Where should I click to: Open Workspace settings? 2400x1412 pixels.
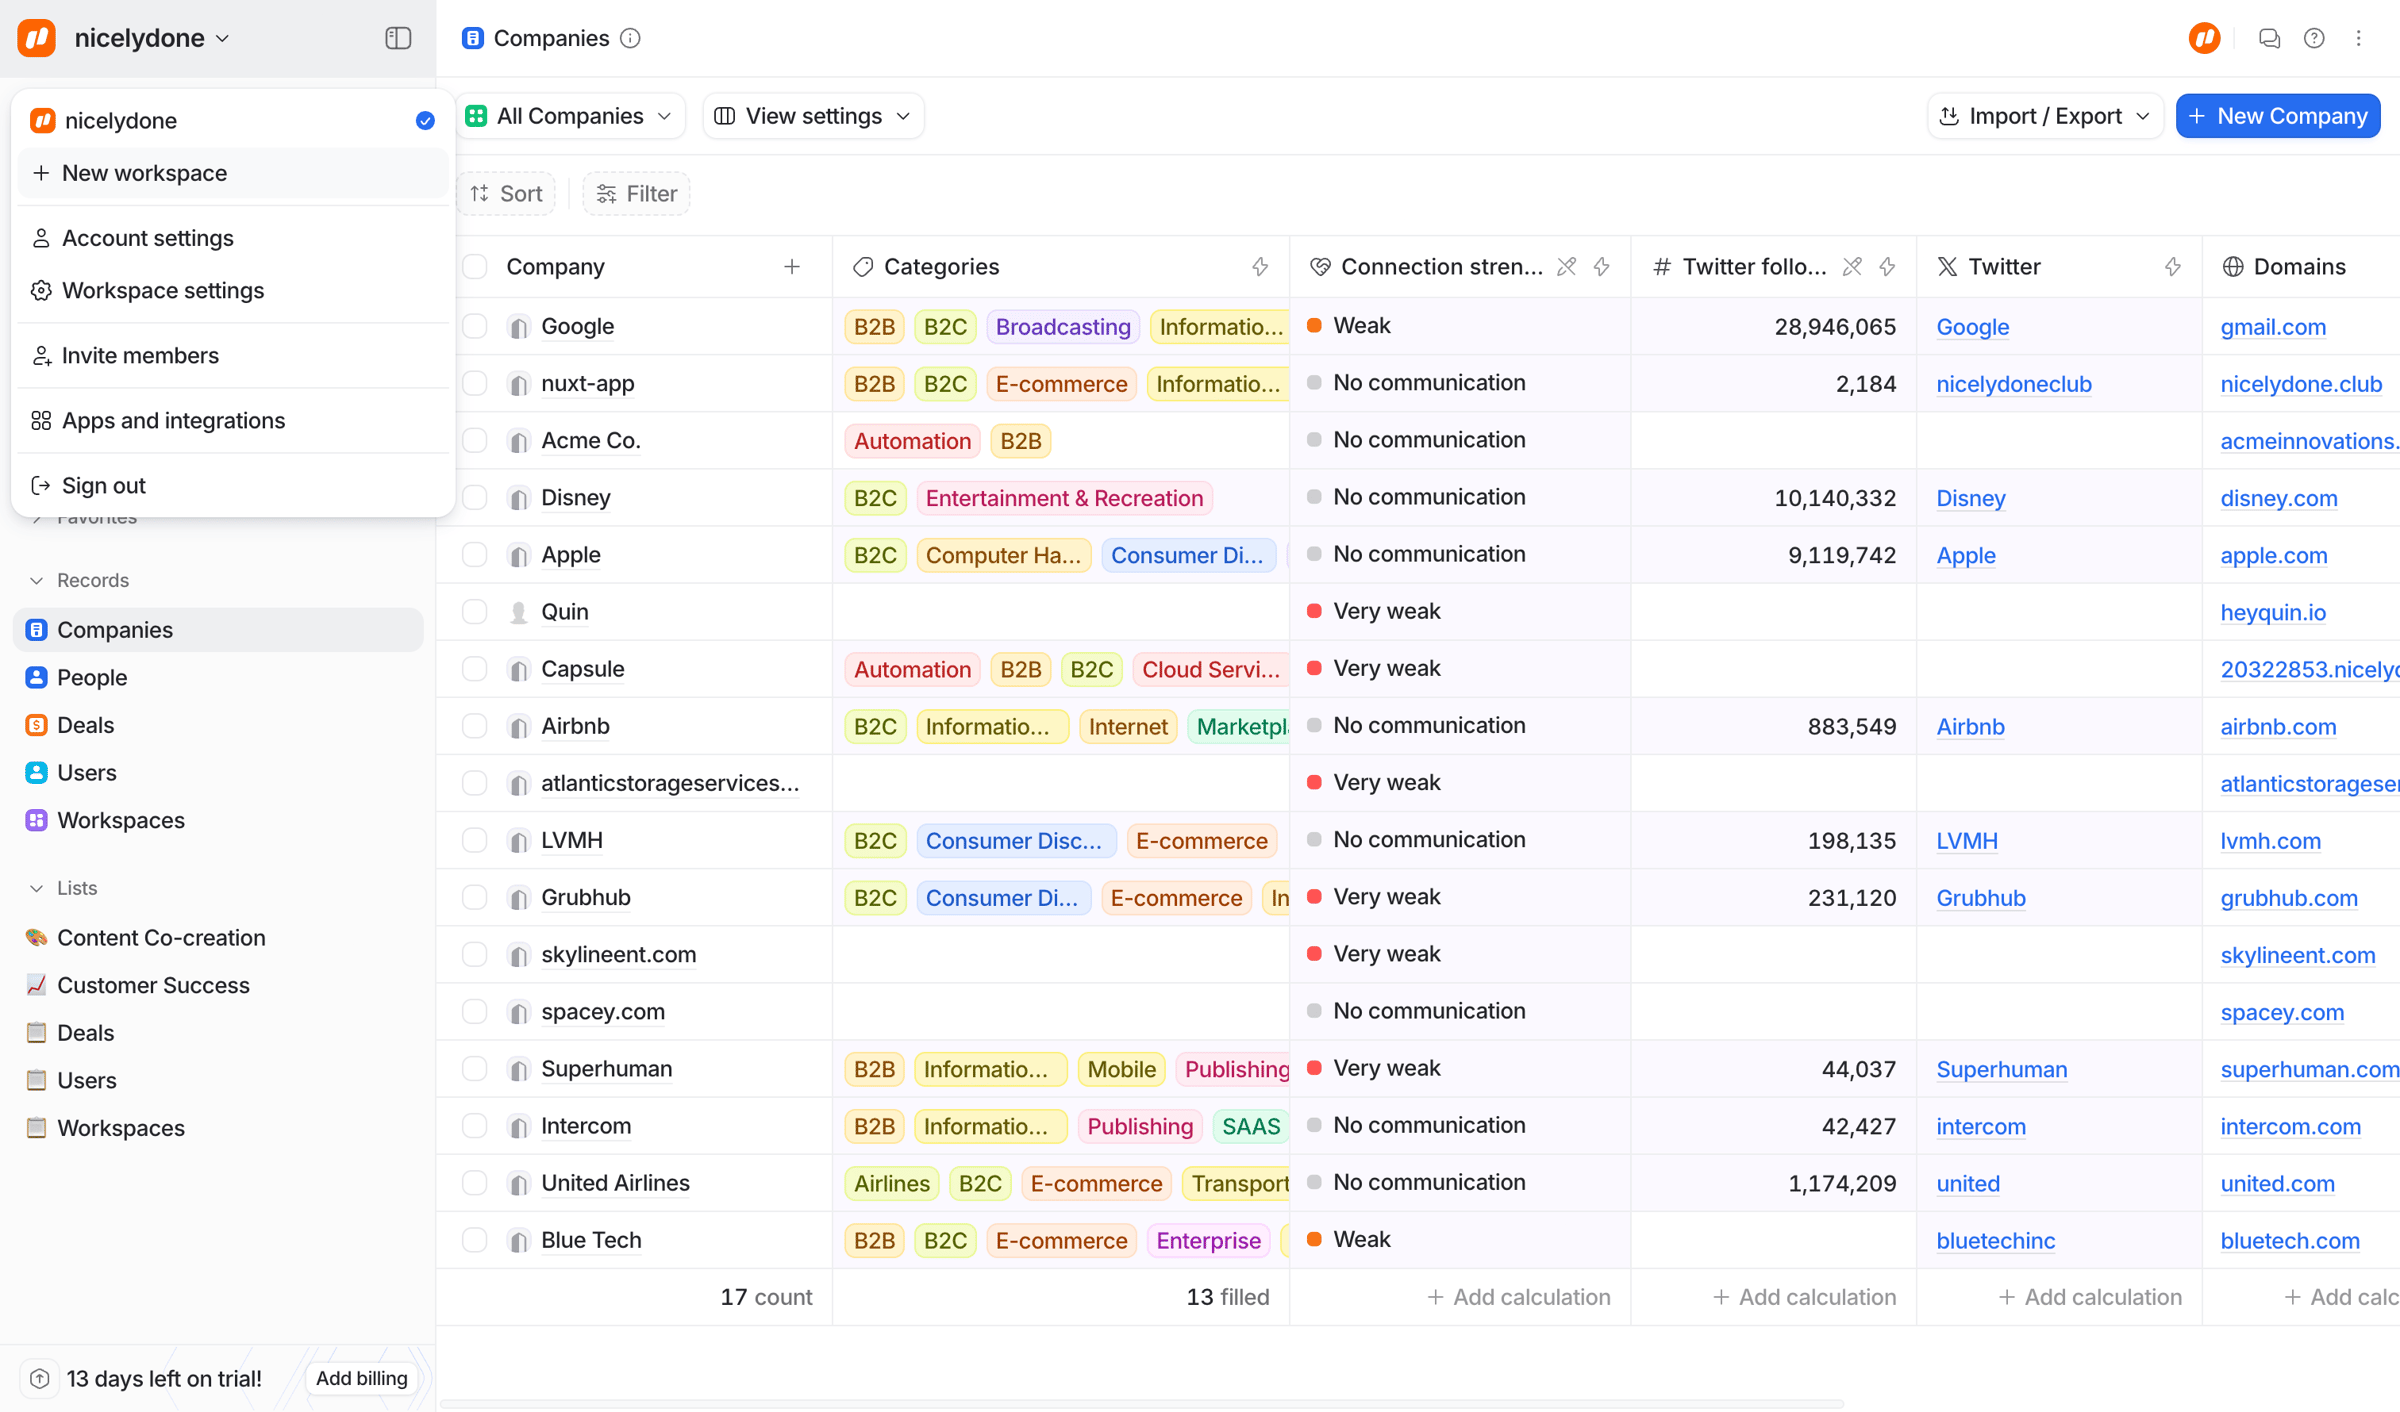click(x=232, y=291)
